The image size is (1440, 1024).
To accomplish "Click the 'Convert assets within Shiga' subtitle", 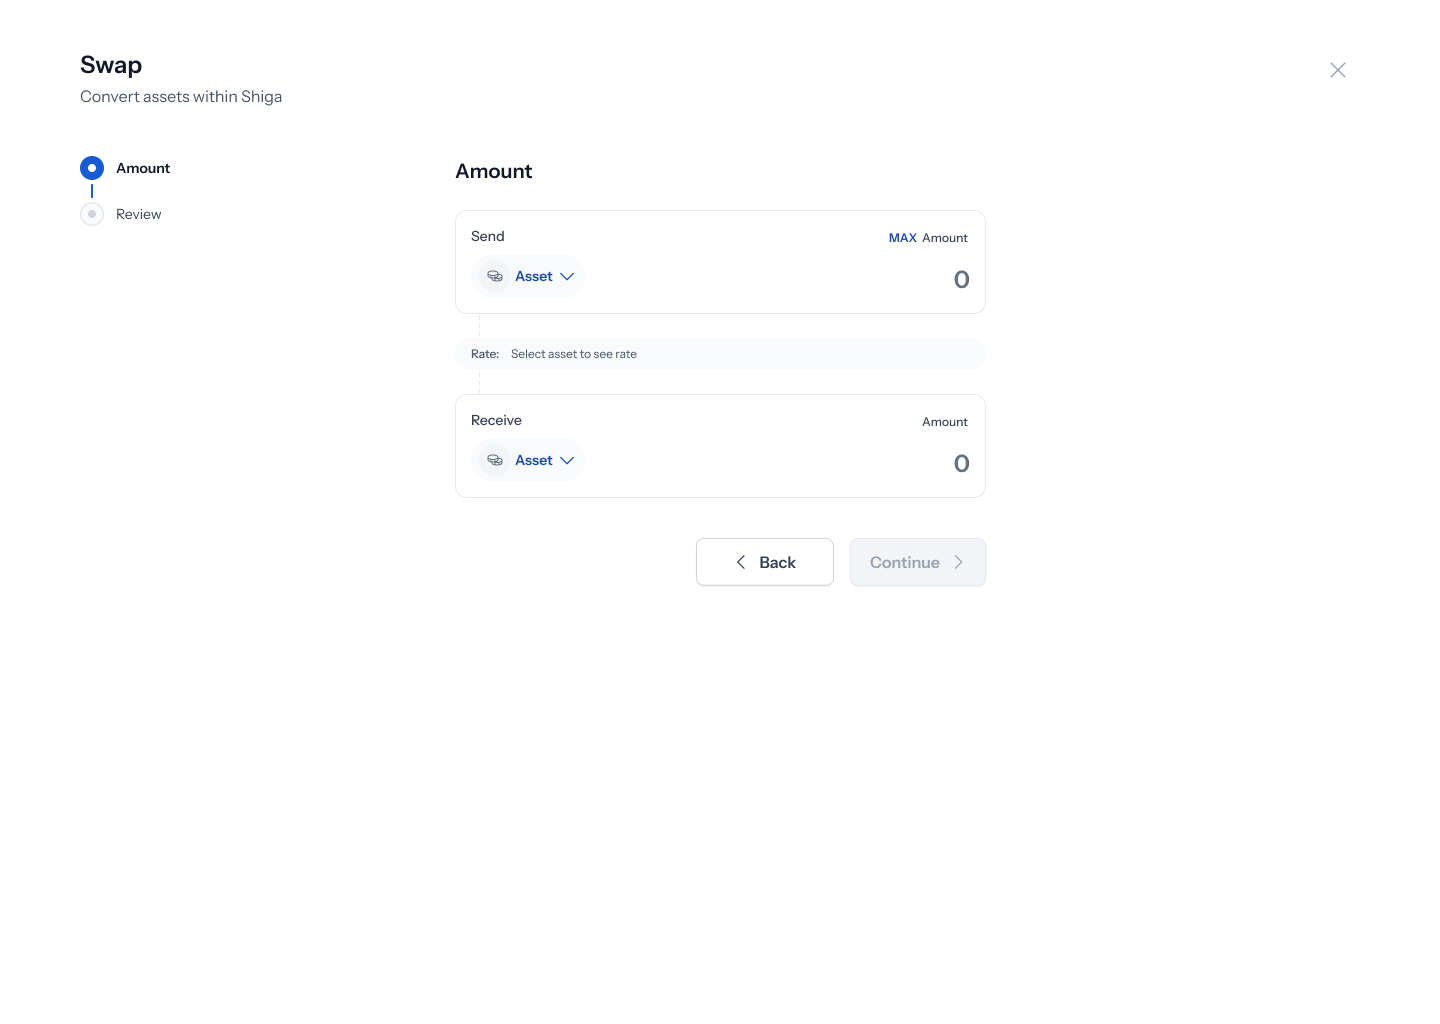I will [181, 97].
